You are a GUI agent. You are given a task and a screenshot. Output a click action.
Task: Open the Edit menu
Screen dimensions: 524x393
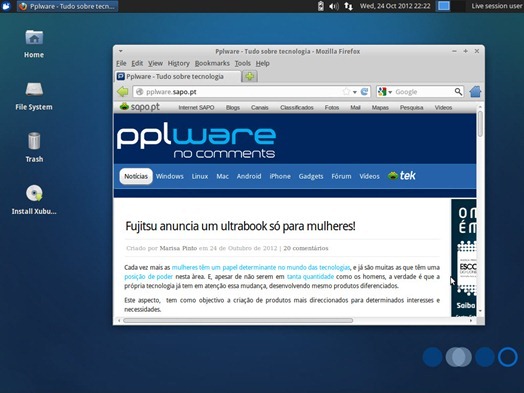point(137,63)
